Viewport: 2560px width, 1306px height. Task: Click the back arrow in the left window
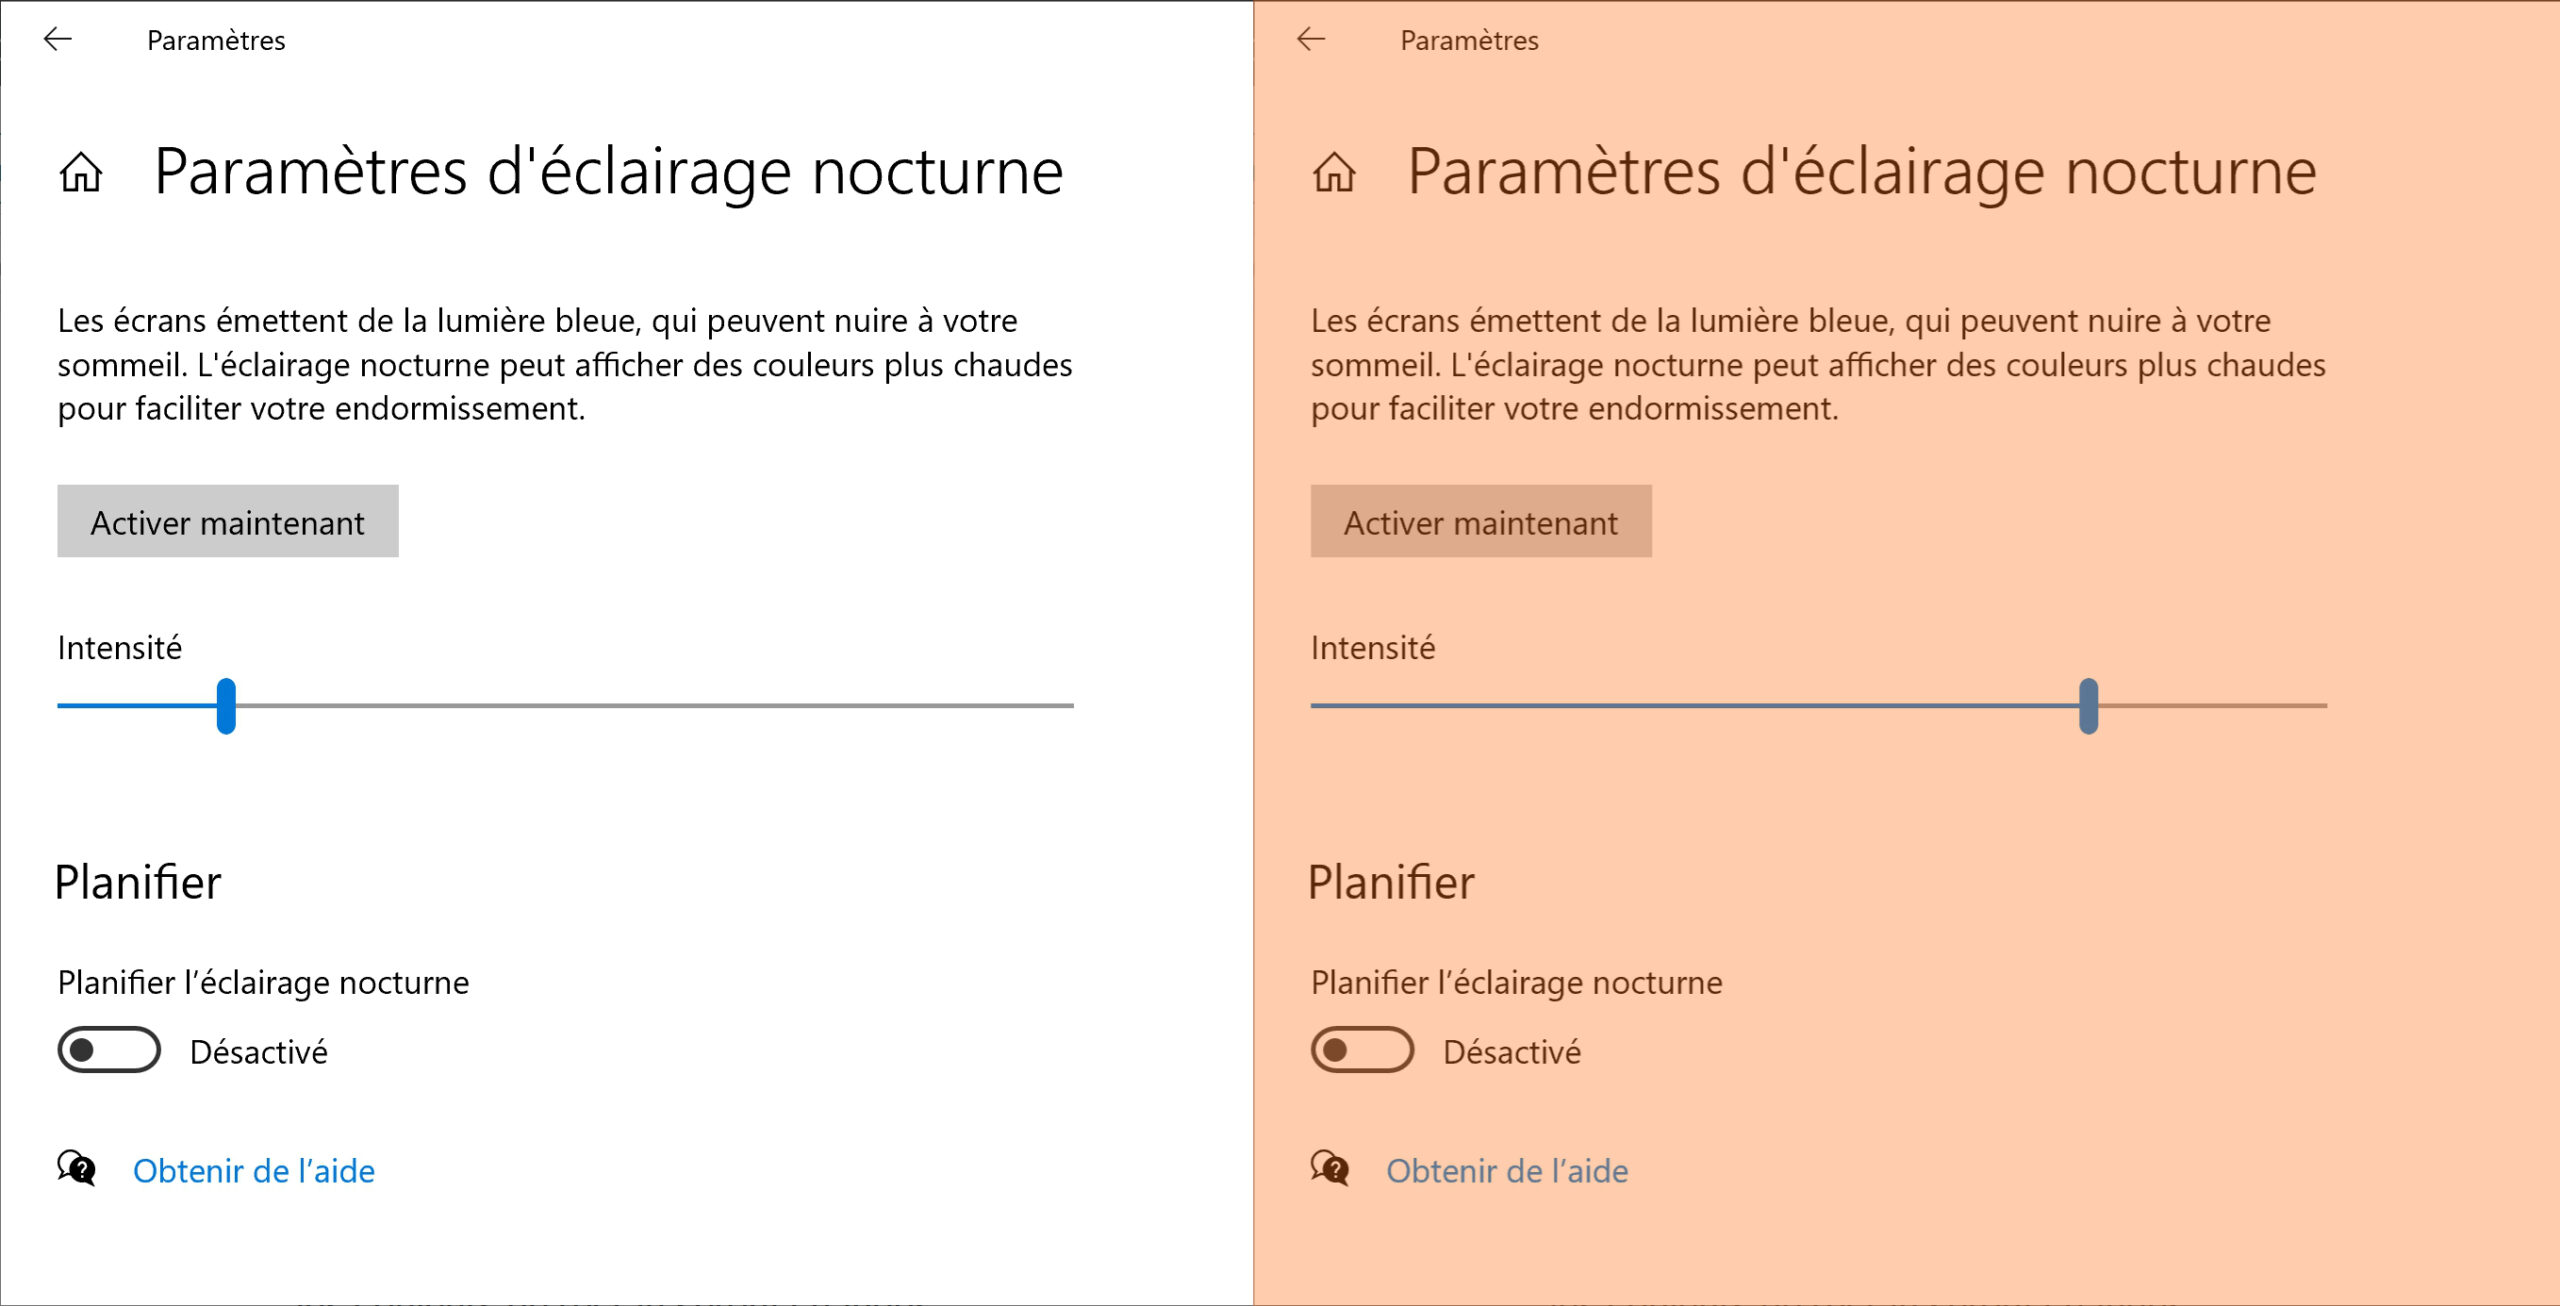[x=58, y=39]
